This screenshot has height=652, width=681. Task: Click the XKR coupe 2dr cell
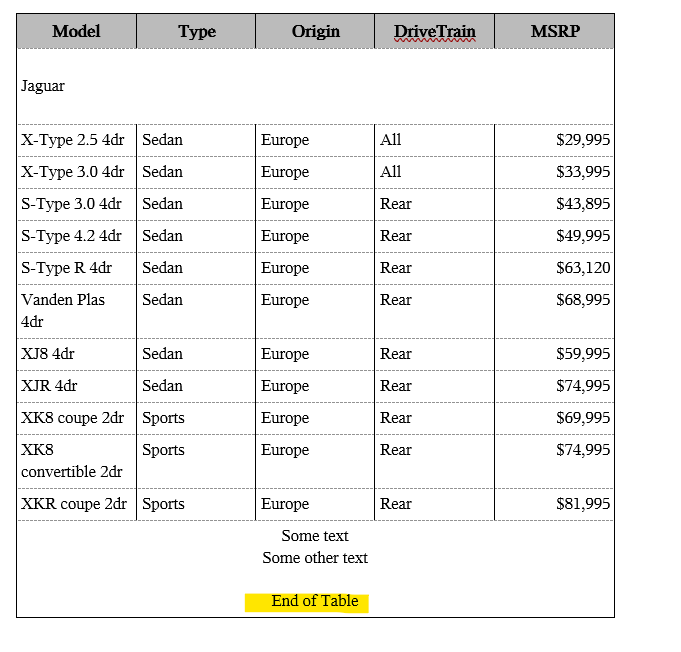[x=74, y=504]
